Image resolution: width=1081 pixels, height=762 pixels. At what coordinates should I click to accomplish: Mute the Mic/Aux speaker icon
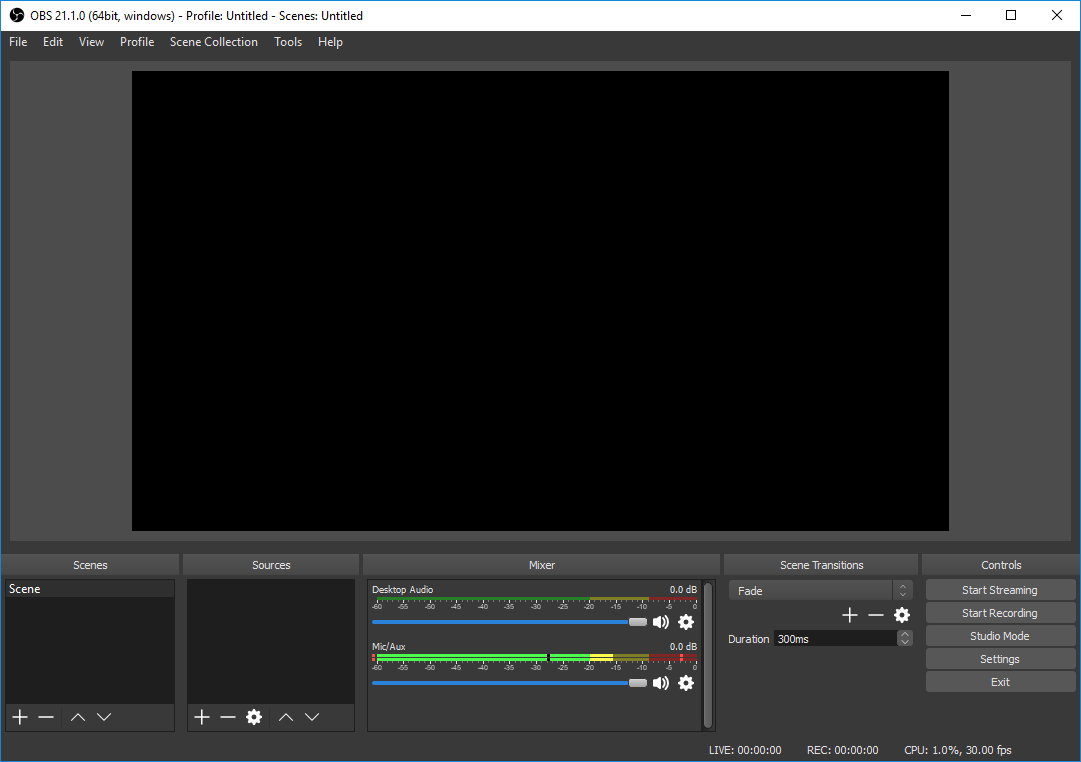(660, 683)
